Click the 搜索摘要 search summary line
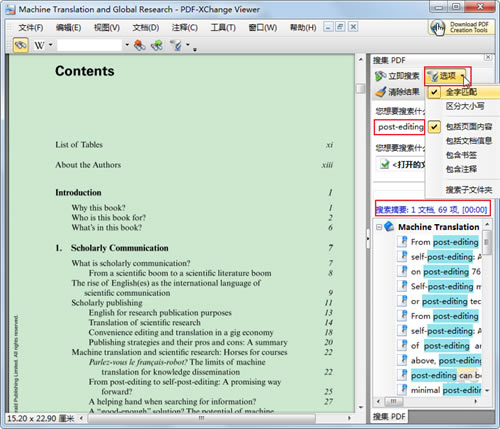The height and width of the screenshot is (429, 500). click(x=432, y=210)
